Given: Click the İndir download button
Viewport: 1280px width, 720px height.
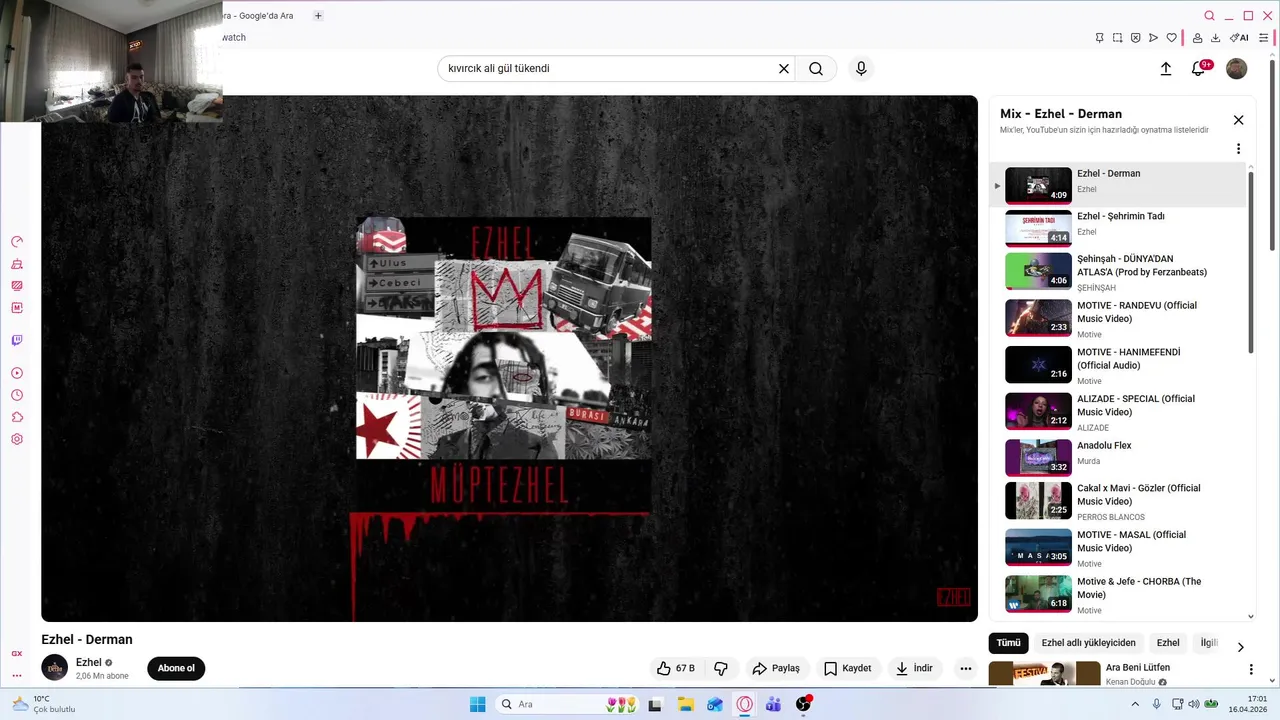Looking at the screenshot, I should 914,668.
